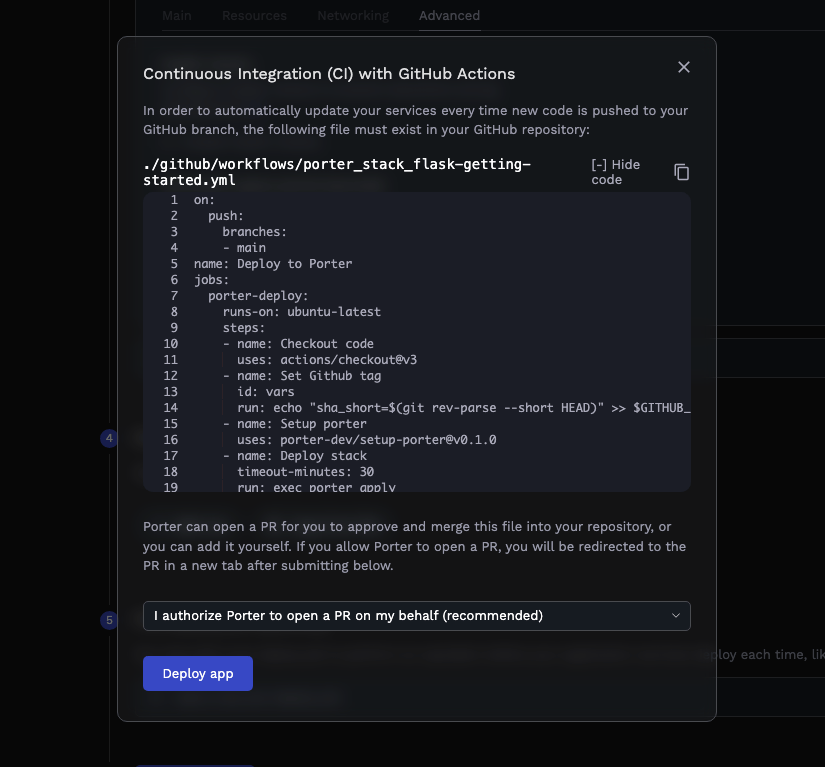Screen dimensions: 825x767
Task: Switch to the Advanced tab
Action: (449, 16)
